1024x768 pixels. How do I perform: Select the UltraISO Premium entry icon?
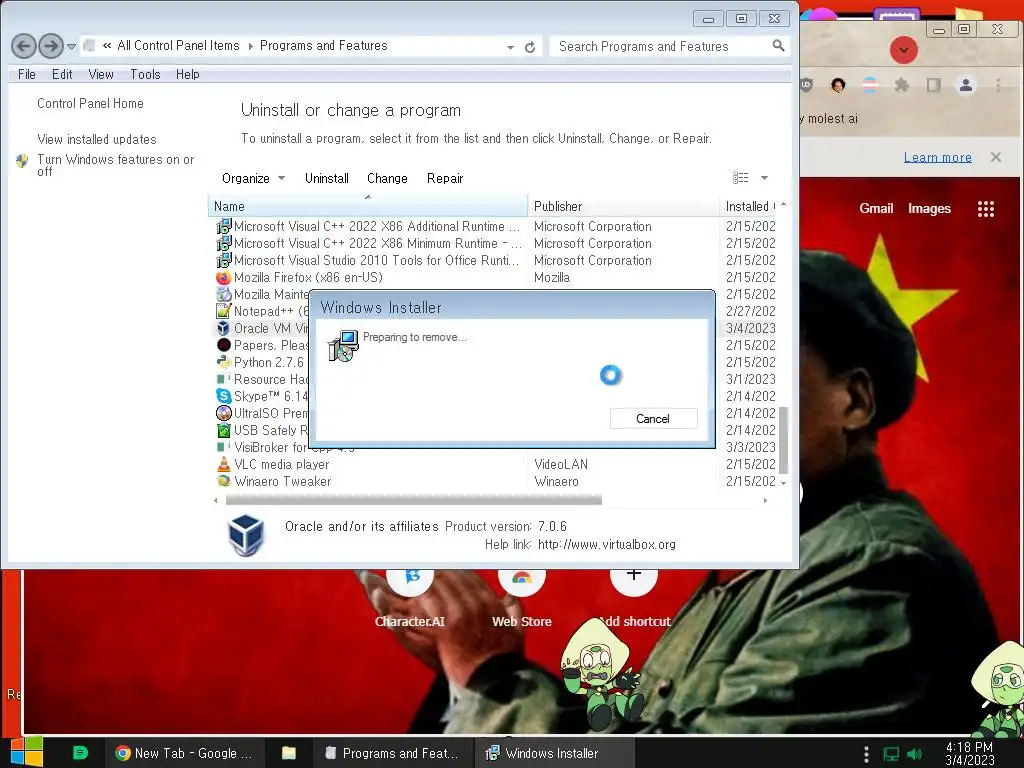pyautogui.click(x=223, y=413)
